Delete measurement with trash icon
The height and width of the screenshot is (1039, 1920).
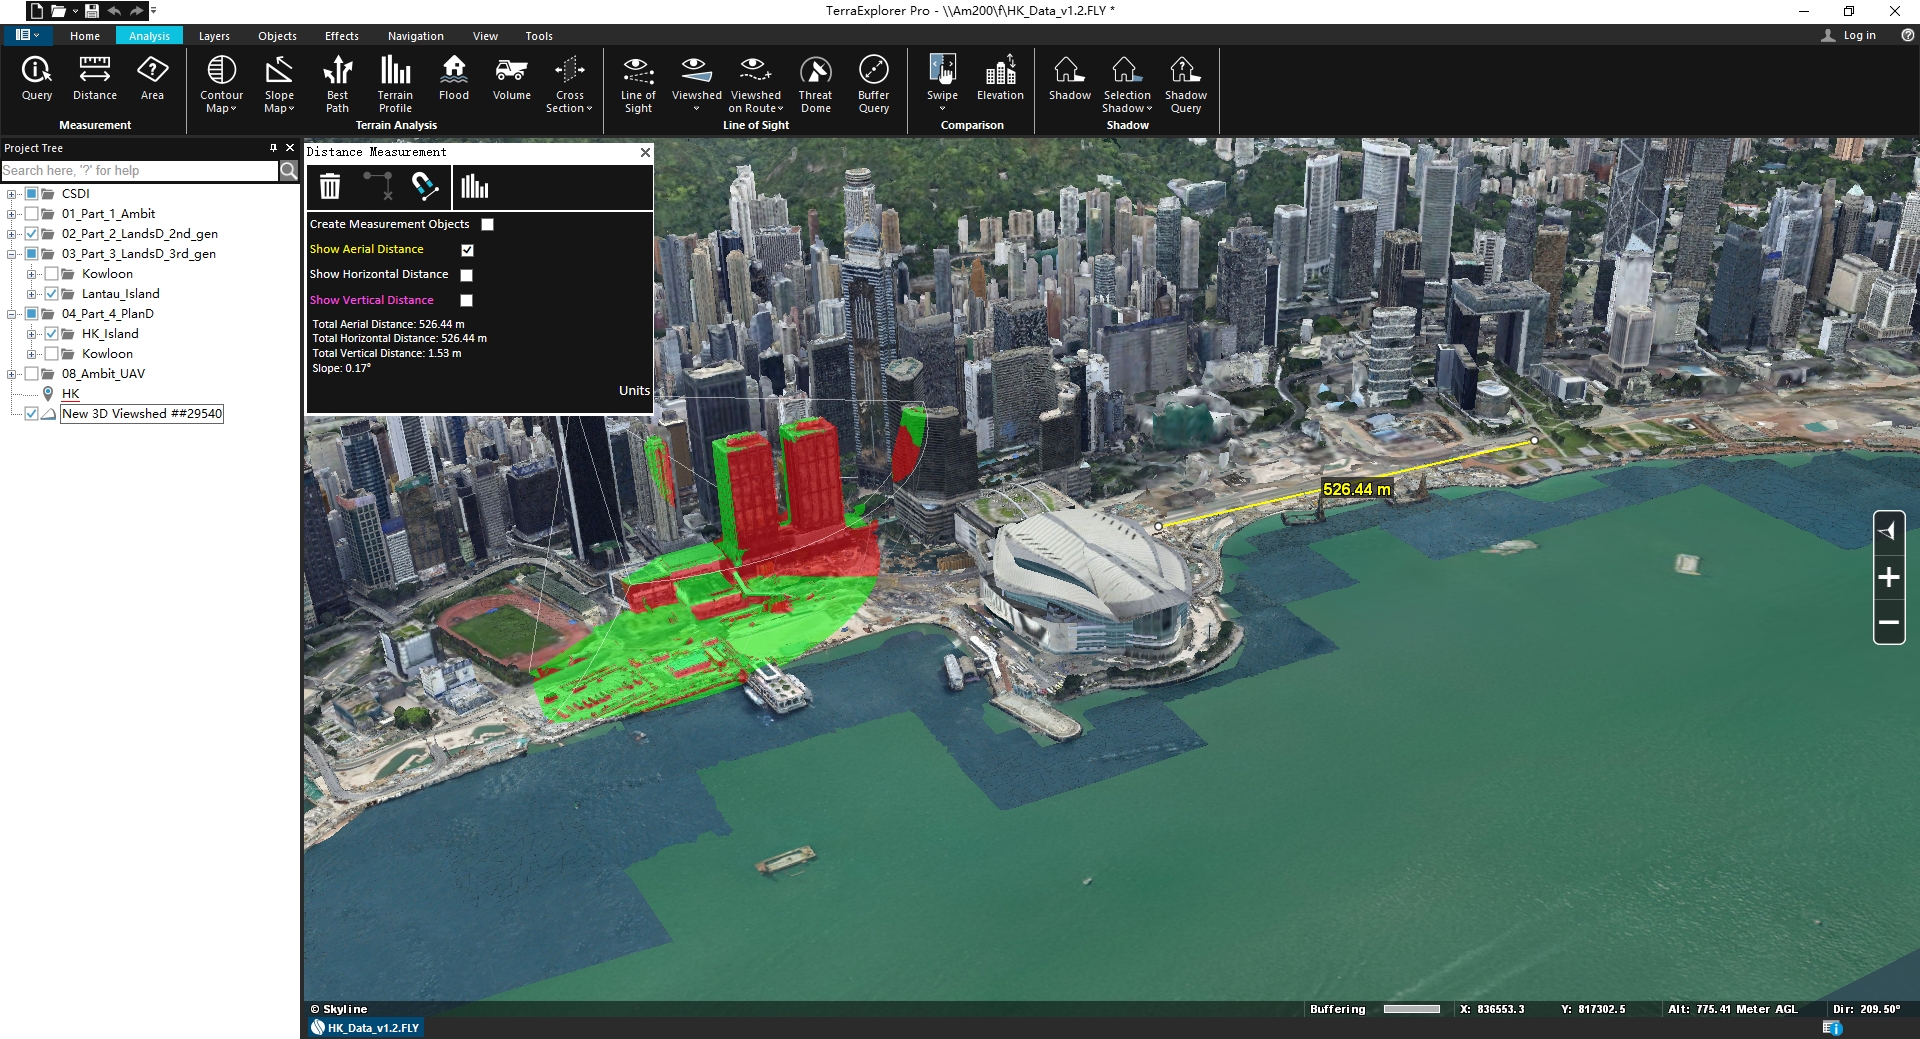point(330,187)
